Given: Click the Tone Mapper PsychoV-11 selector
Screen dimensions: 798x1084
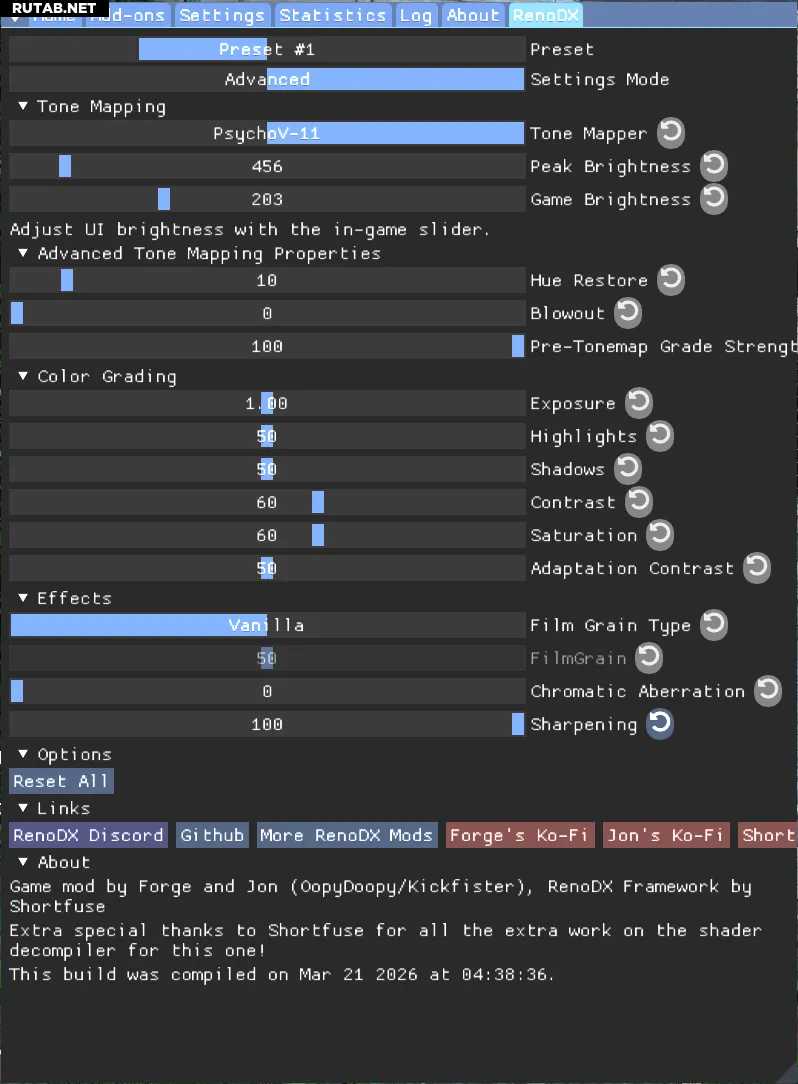Looking at the screenshot, I should pos(266,133).
